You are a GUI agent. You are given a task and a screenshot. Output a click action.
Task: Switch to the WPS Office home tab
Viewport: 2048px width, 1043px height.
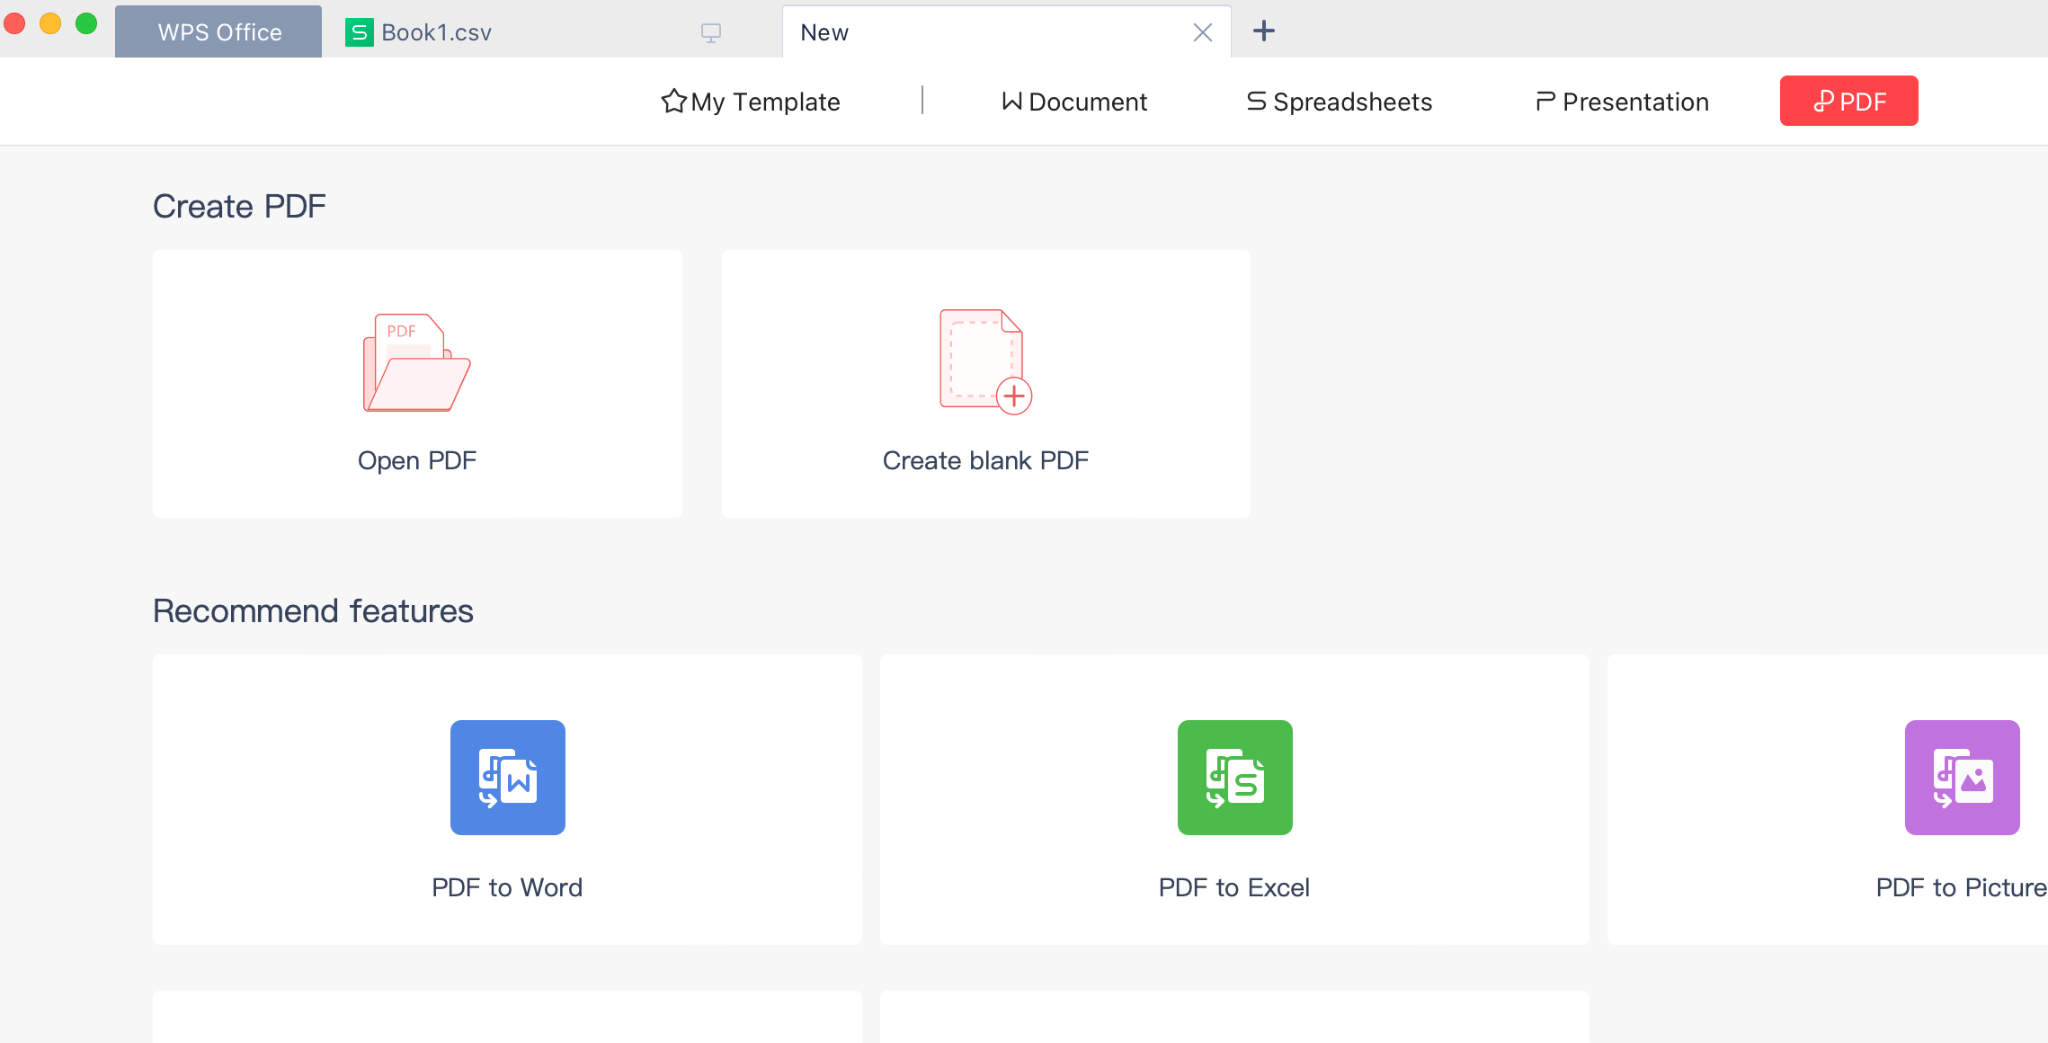click(x=219, y=33)
